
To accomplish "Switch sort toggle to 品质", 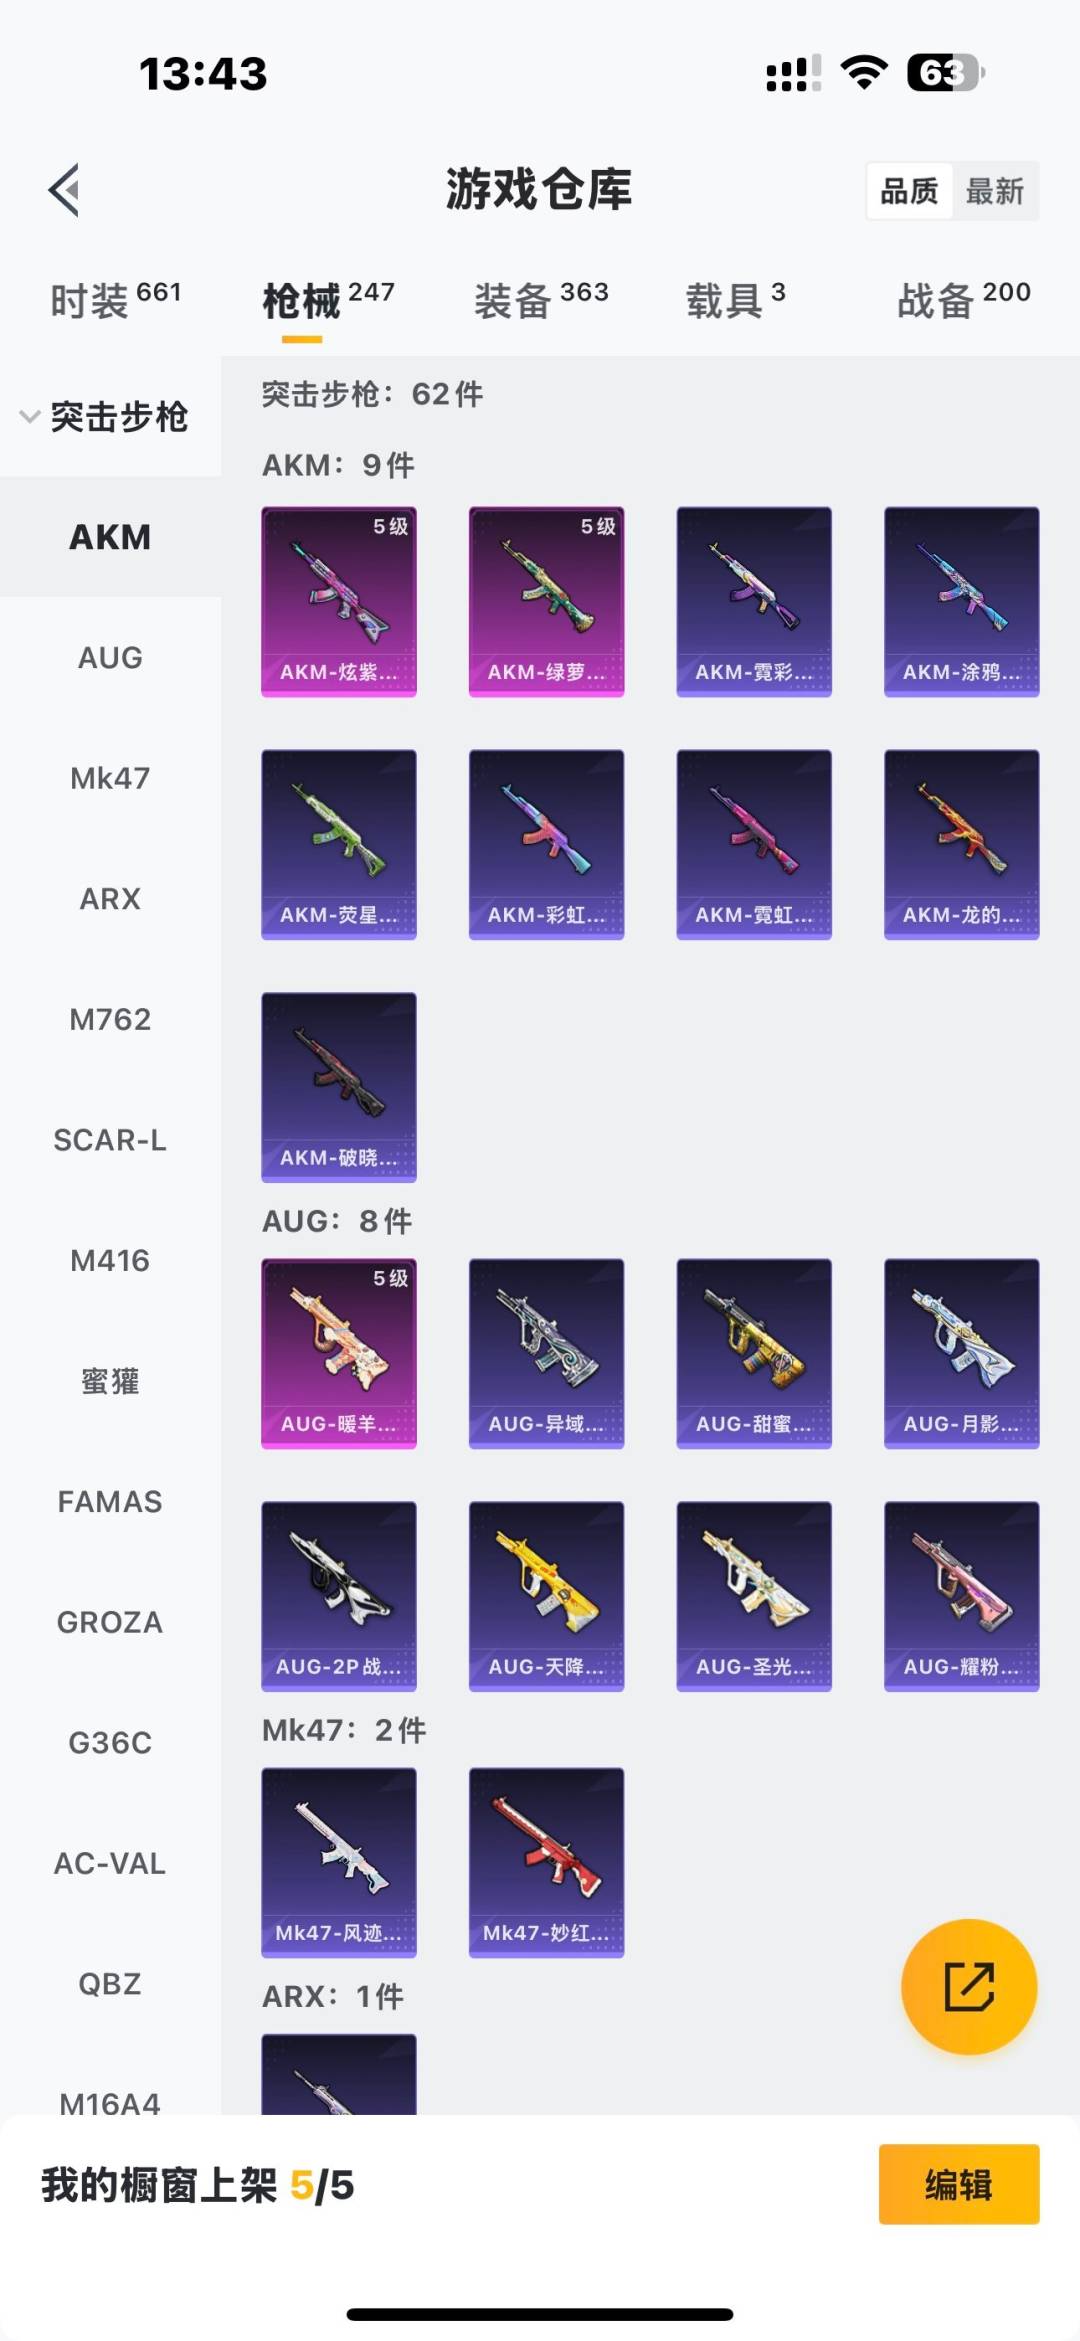I will coord(909,191).
